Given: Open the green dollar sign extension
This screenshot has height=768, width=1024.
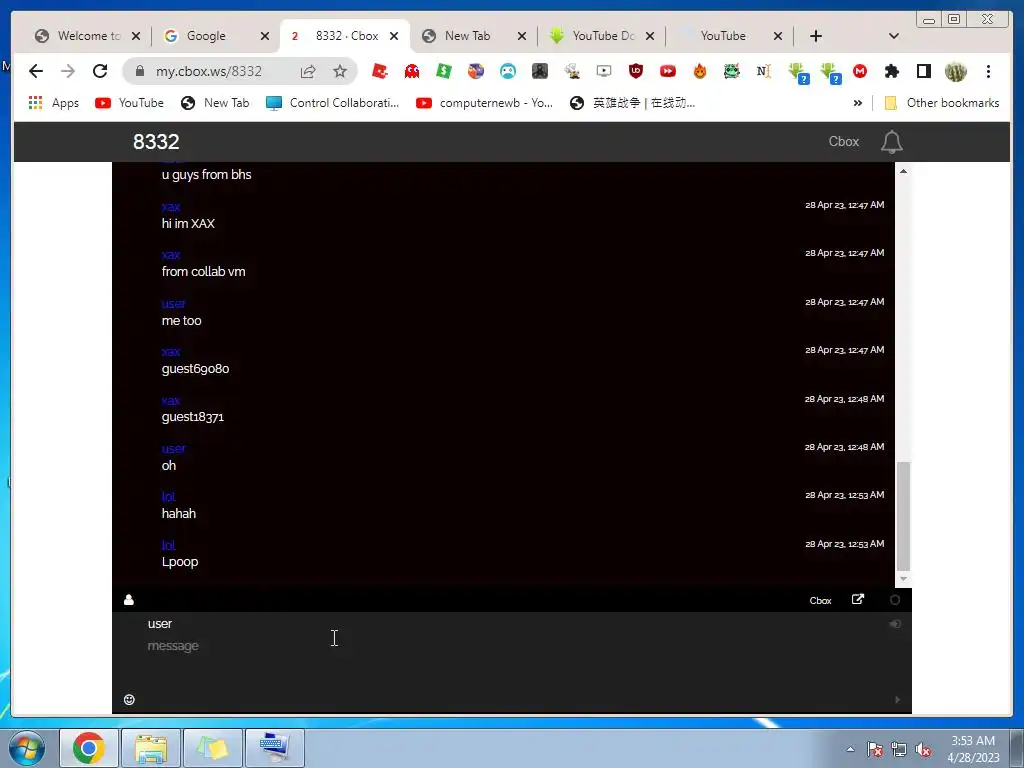Looking at the screenshot, I should coord(443,71).
